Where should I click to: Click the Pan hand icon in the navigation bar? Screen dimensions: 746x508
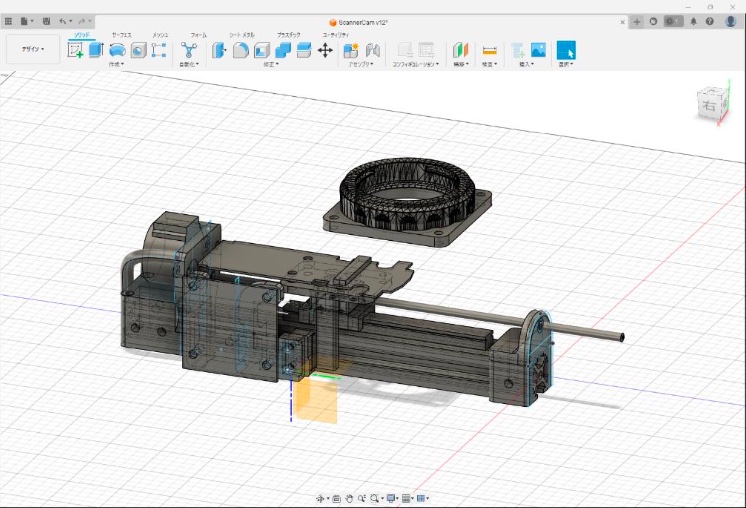349,498
